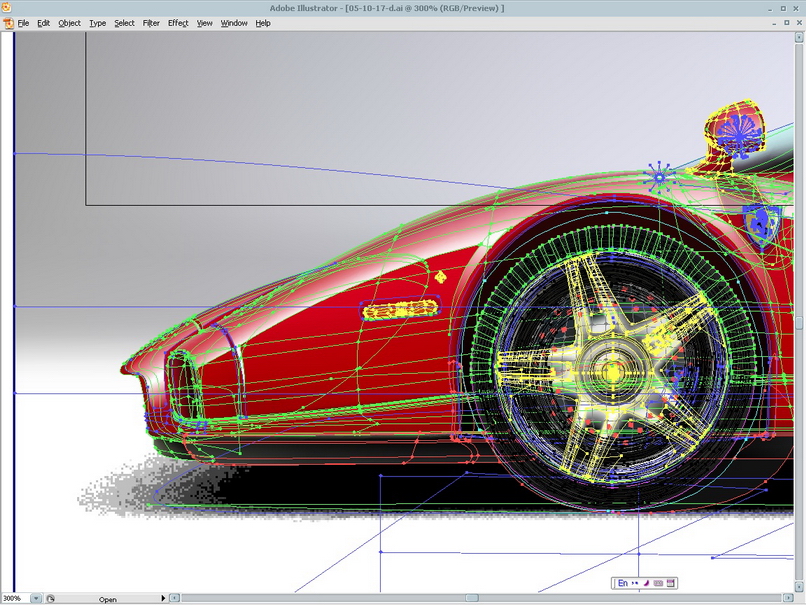The width and height of the screenshot is (806, 605).
Task: Open the Edit menu
Action: coord(44,23)
